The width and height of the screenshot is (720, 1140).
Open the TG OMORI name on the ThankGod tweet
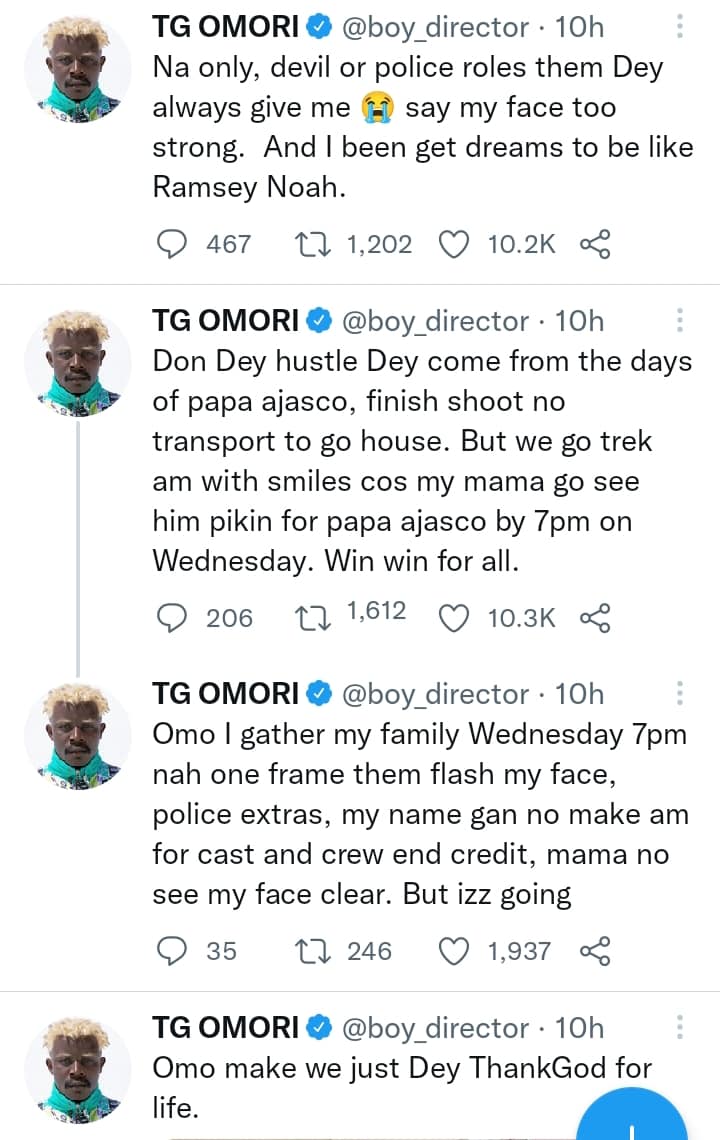(225, 1028)
